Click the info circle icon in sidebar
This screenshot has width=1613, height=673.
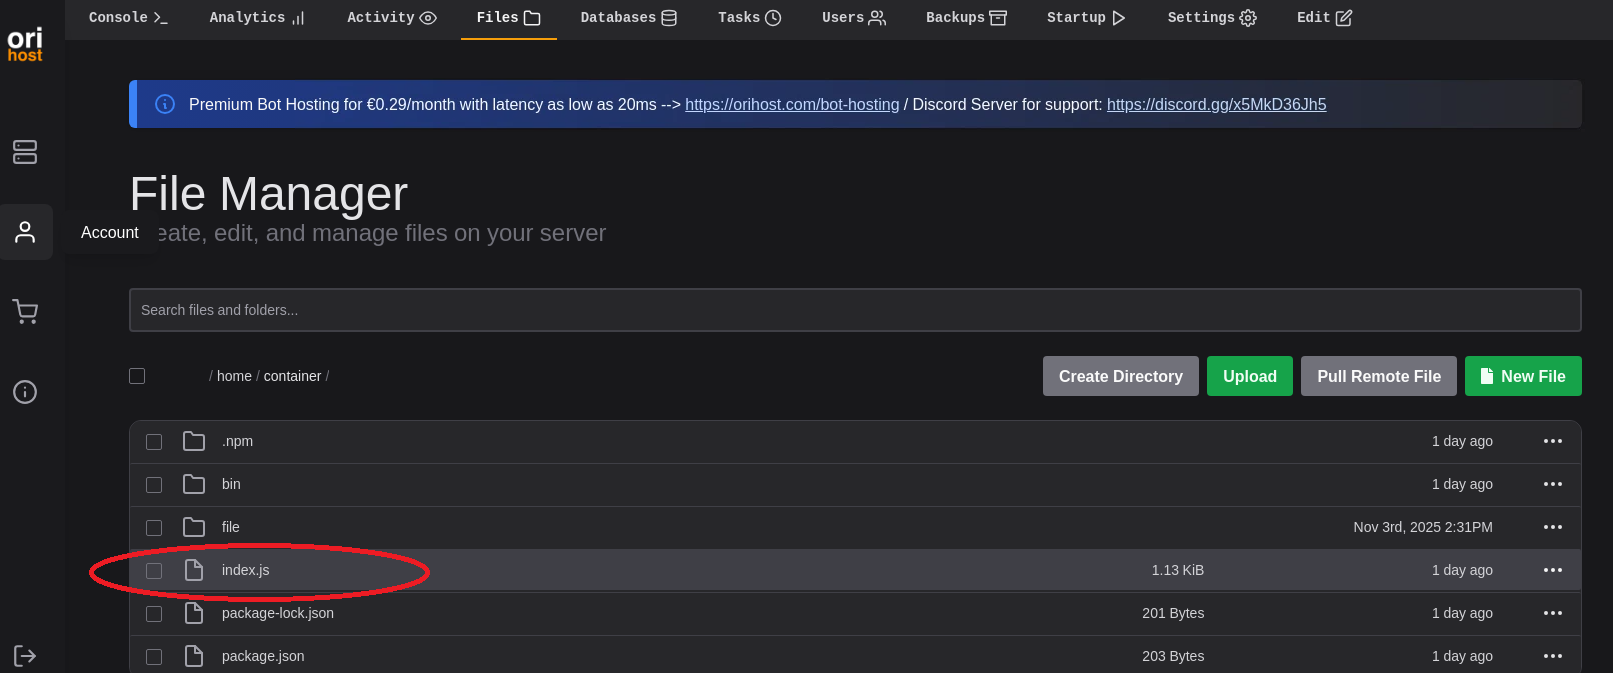(25, 391)
